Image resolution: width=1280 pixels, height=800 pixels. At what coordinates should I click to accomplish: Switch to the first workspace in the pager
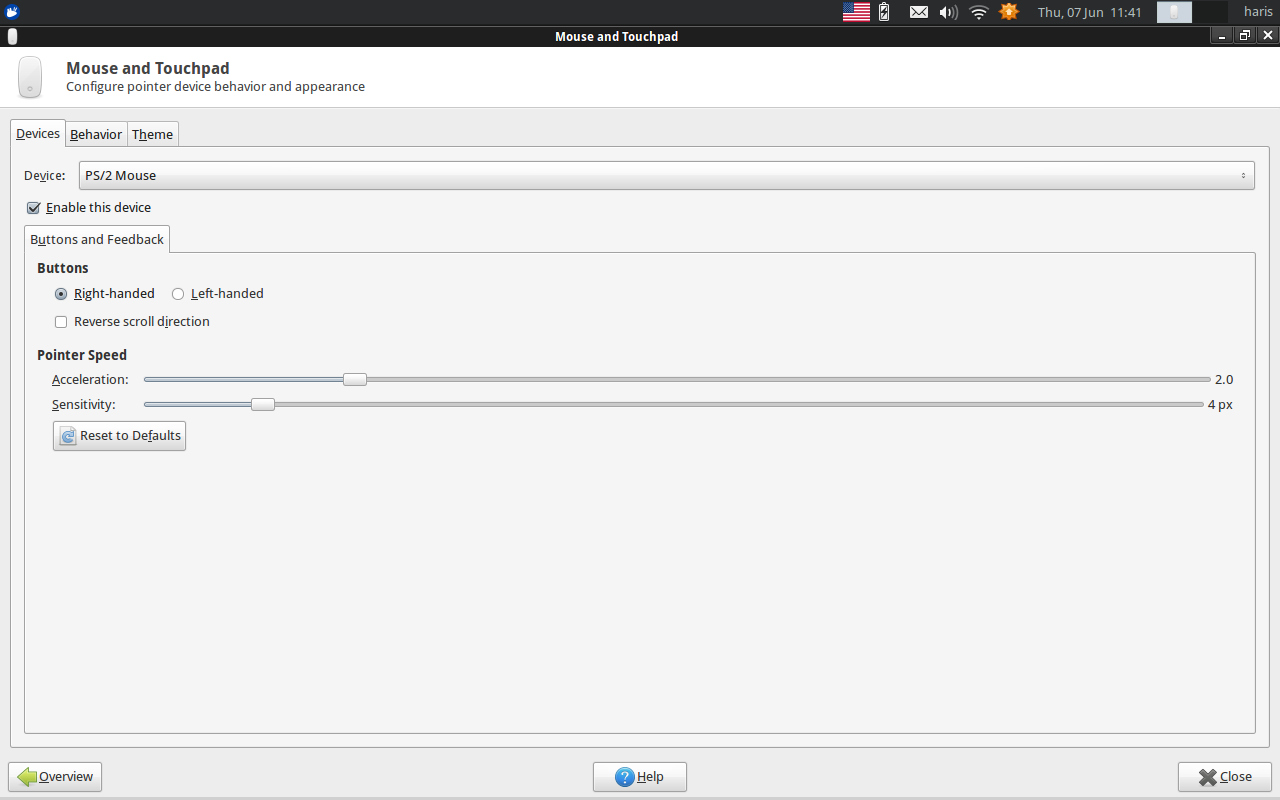(1174, 12)
